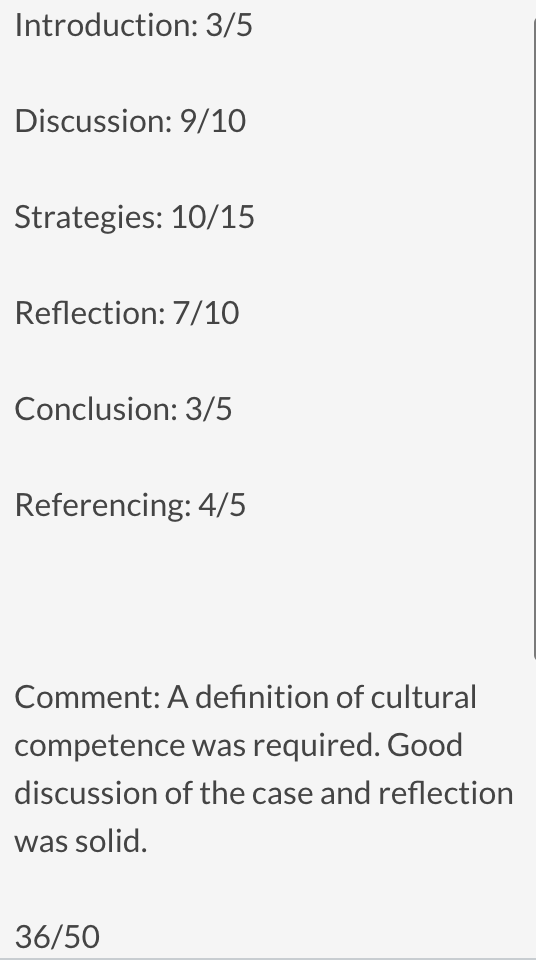Select the "Discussion" label text
The image size is (536, 964).
click(93, 121)
